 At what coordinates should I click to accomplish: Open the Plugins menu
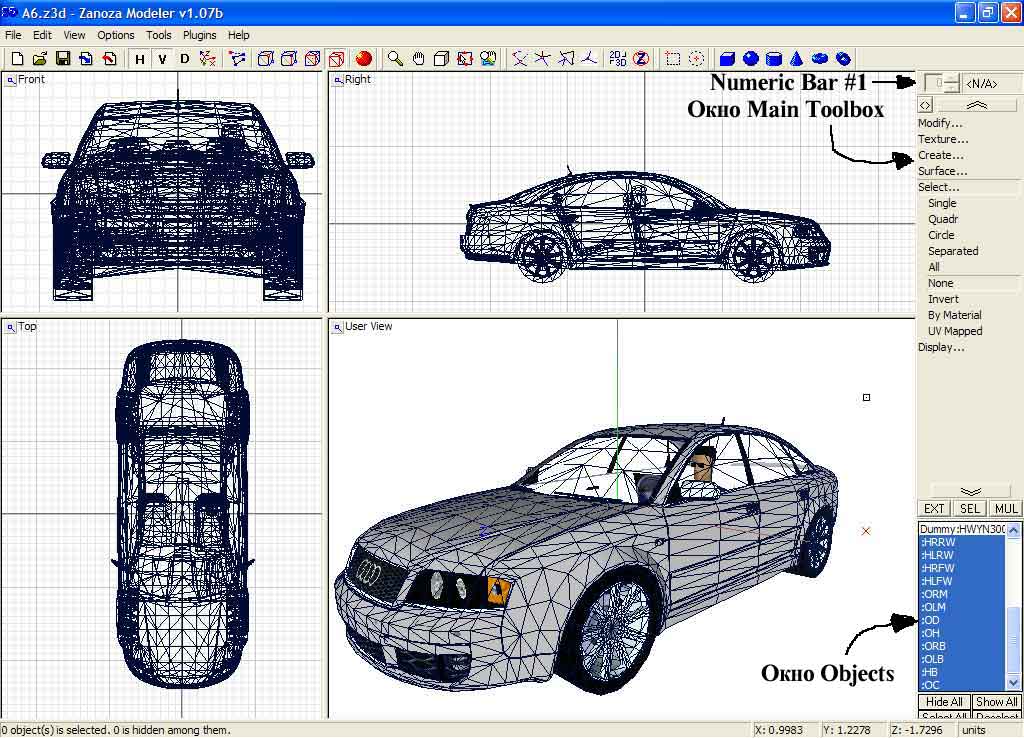[199, 35]
